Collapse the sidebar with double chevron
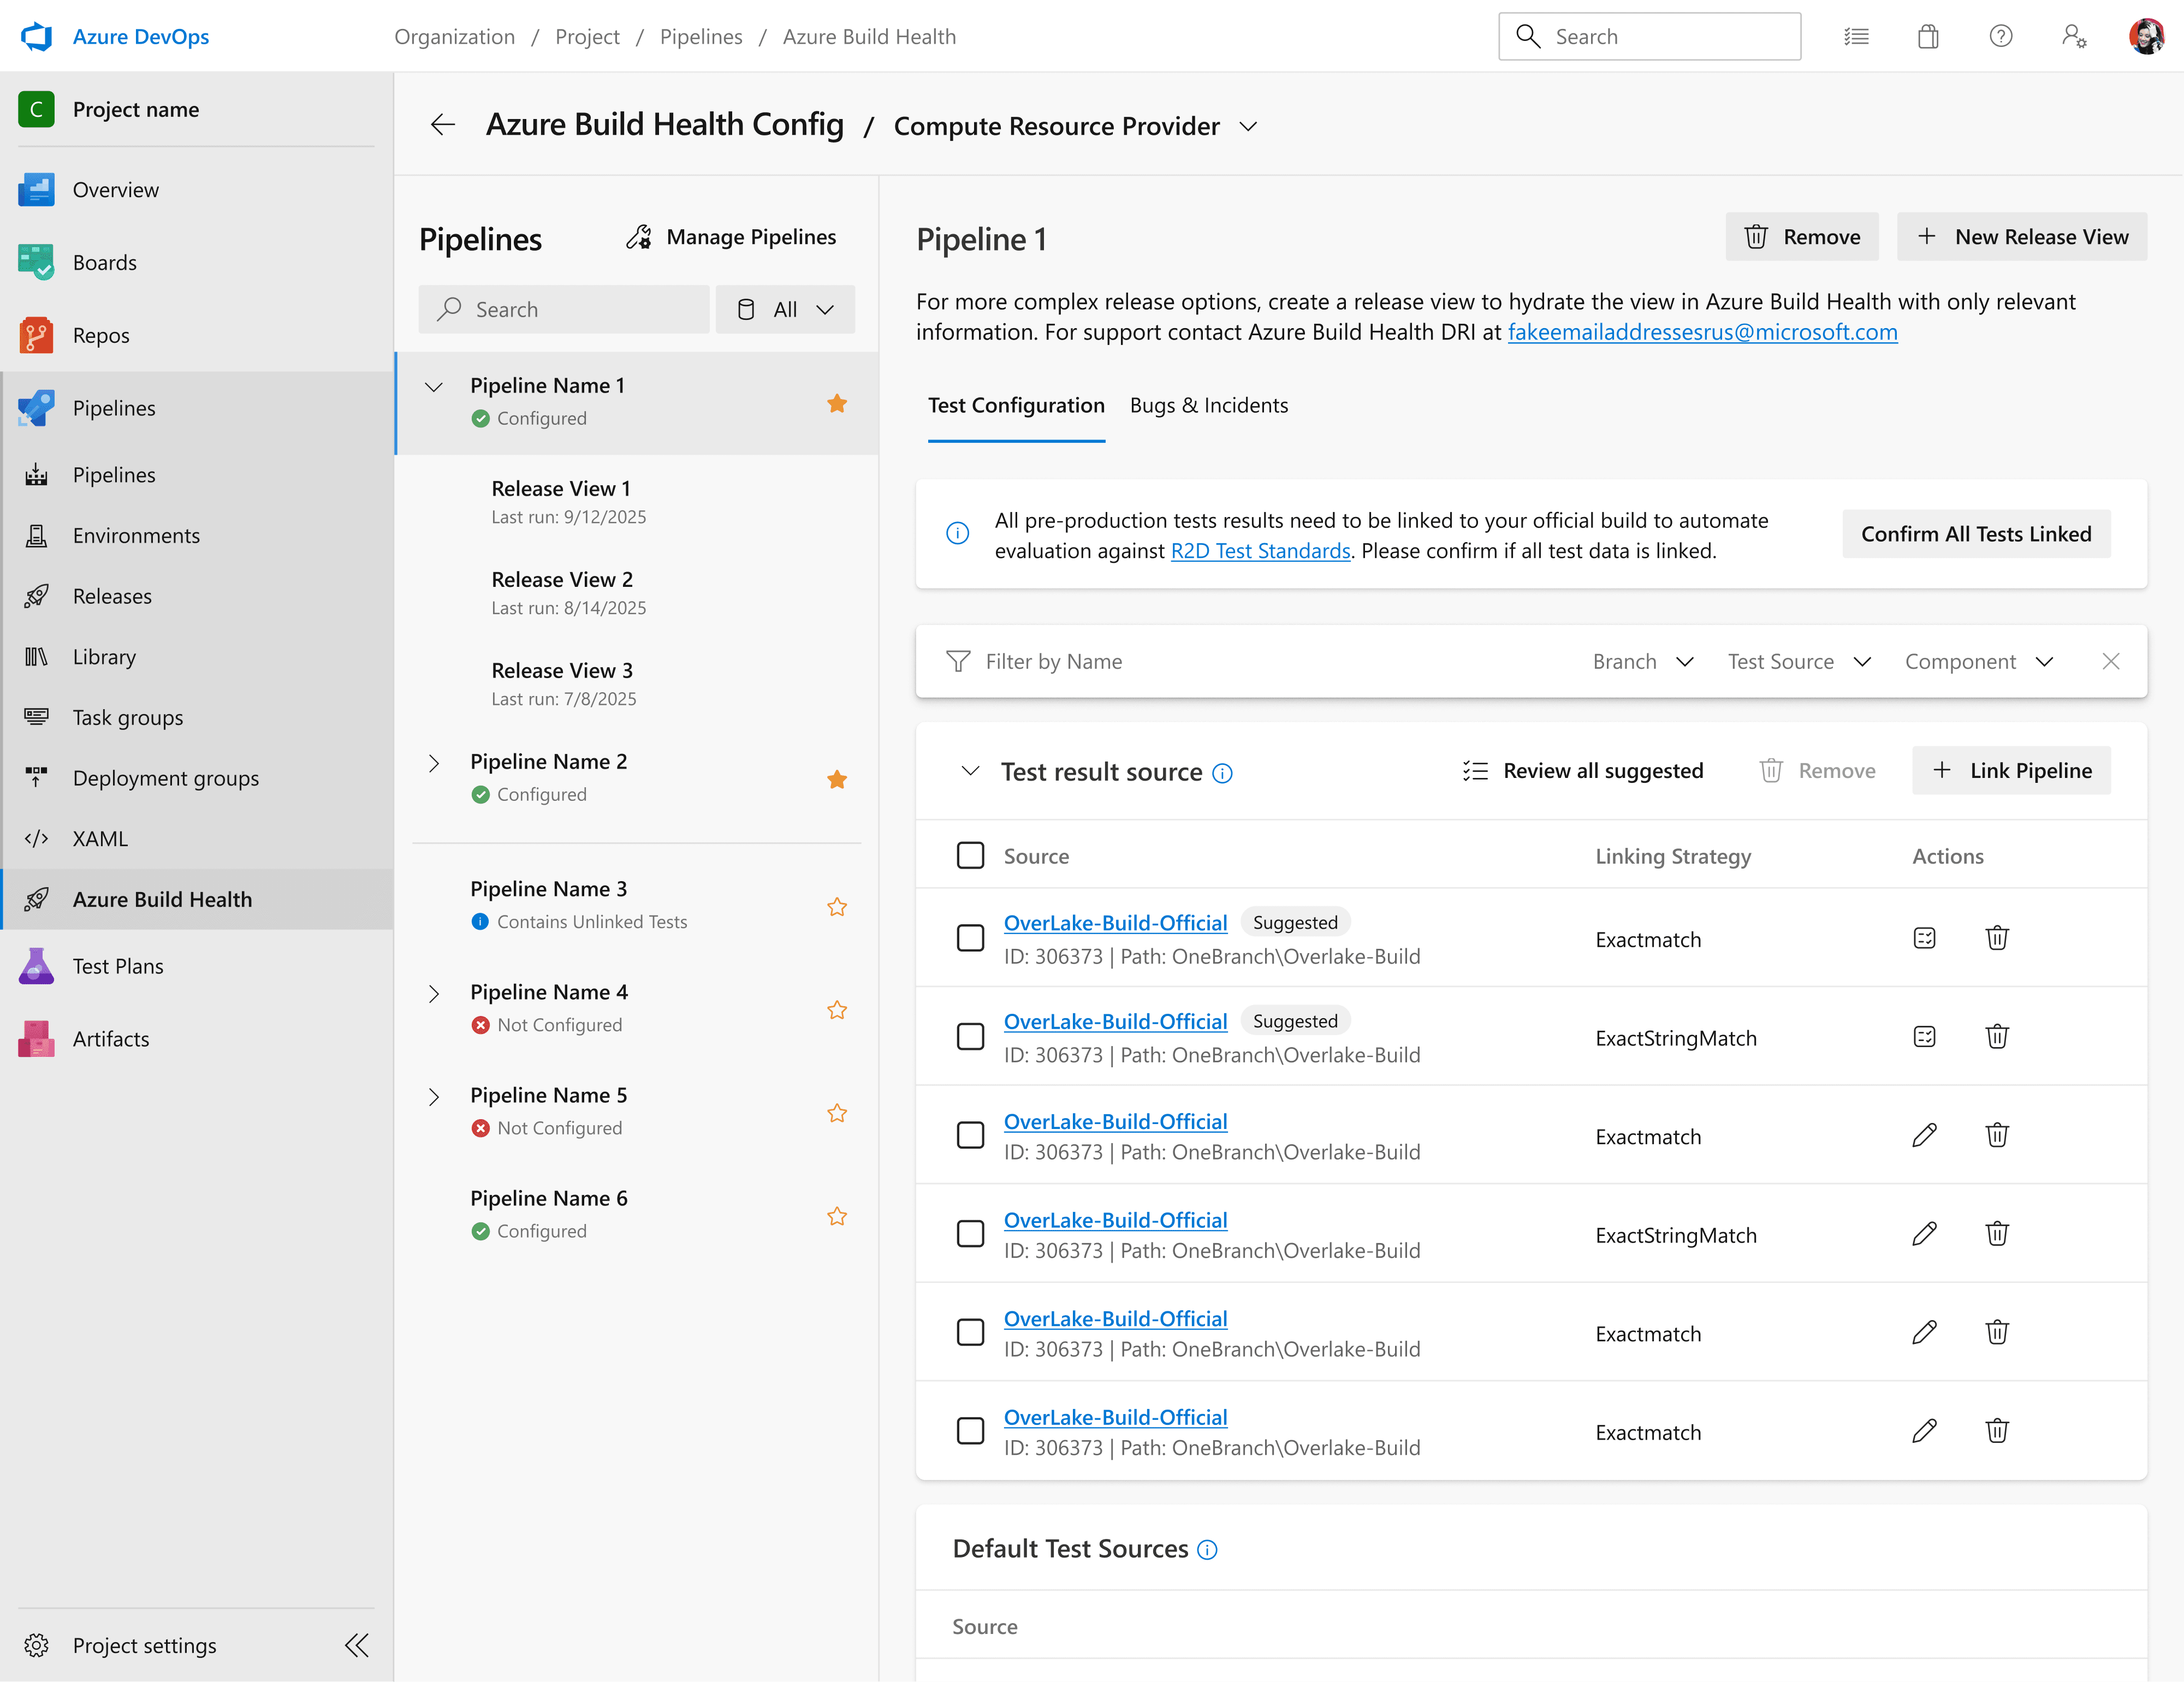The height and width of the screenshot is (1682, 2184). pyautogui.click(x=357, y=1646)
